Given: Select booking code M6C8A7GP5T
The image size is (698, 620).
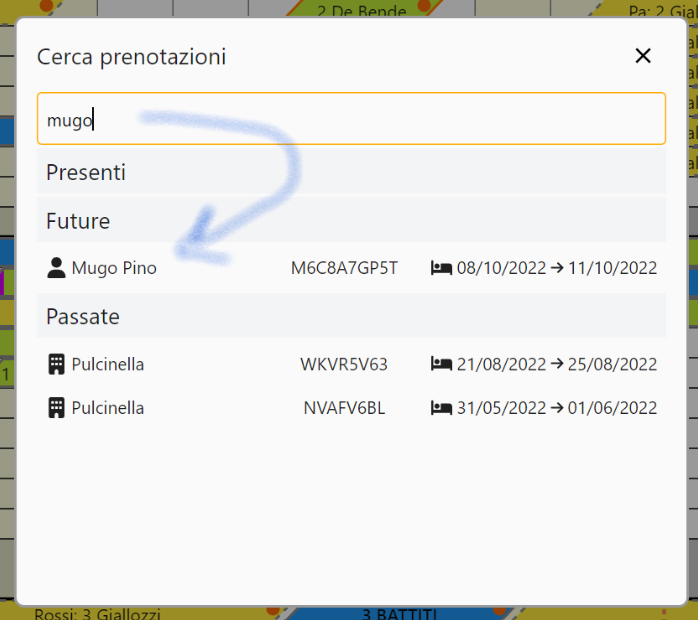Looking at the screenshot, I should coord(344,268).
